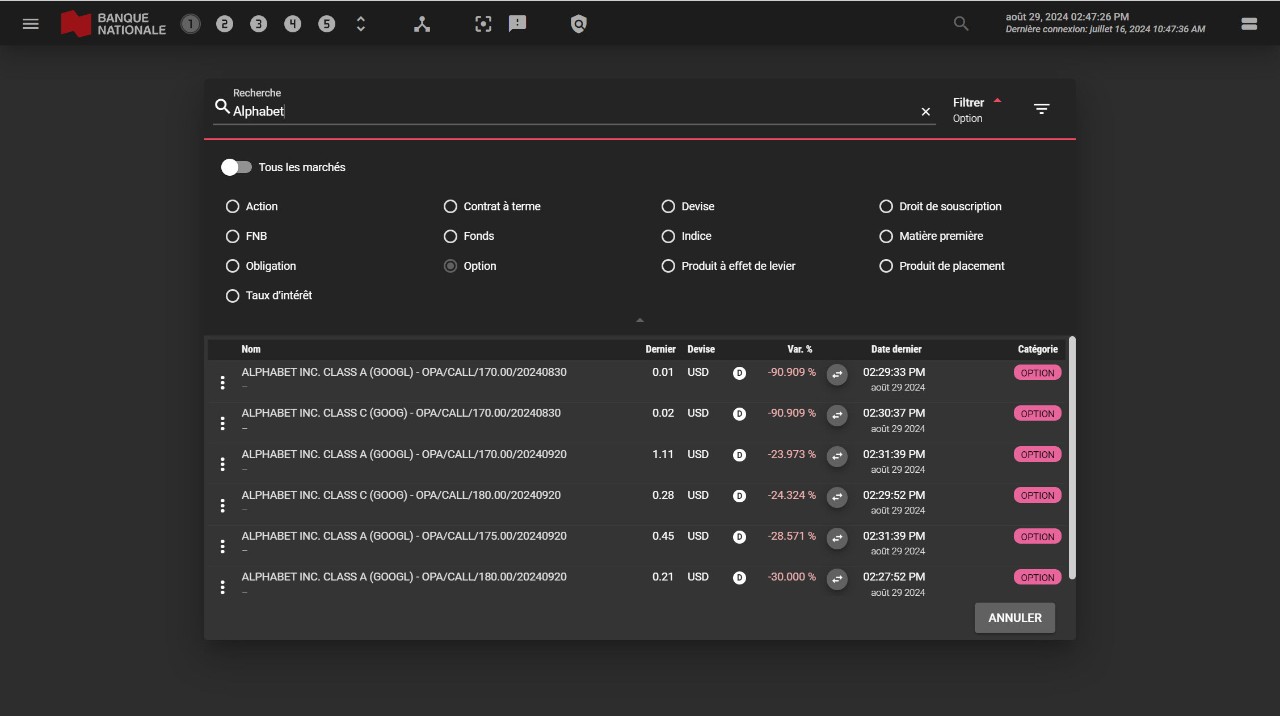This screenshot has height=716, width=1280.
Task: Click the ANNULER button
Action: pos(1015,618)
